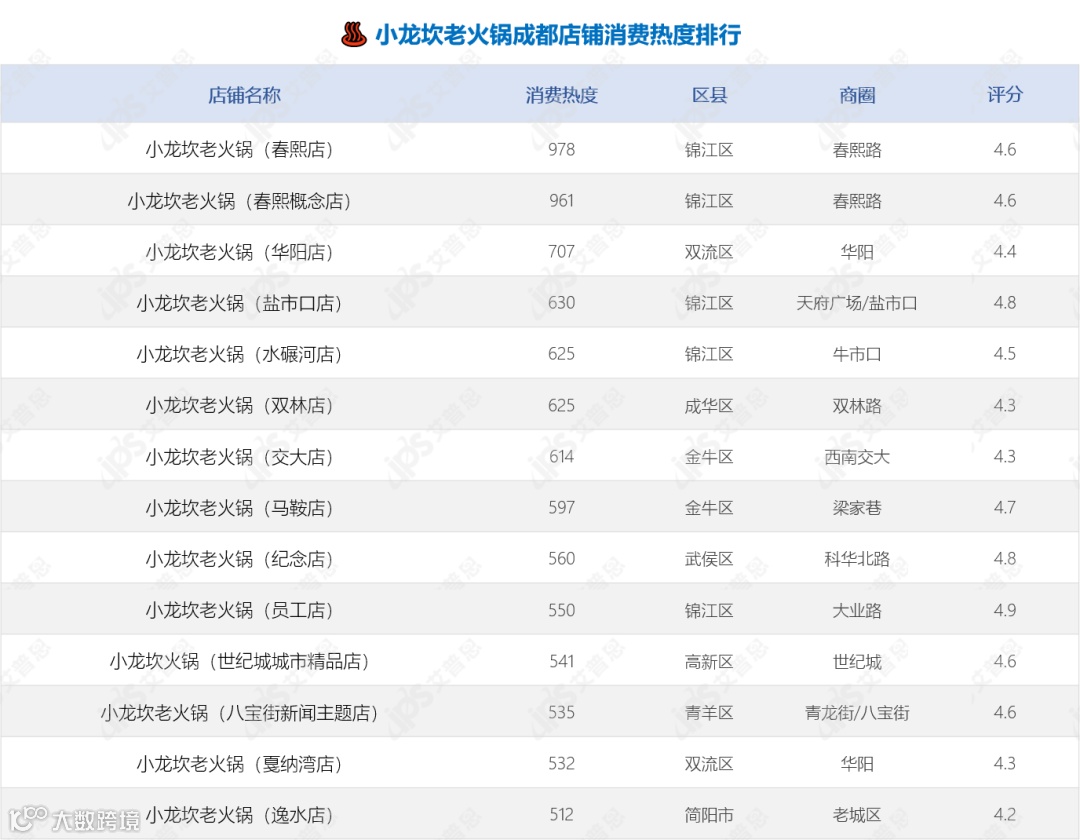Click business area 梁家巷

857,508
